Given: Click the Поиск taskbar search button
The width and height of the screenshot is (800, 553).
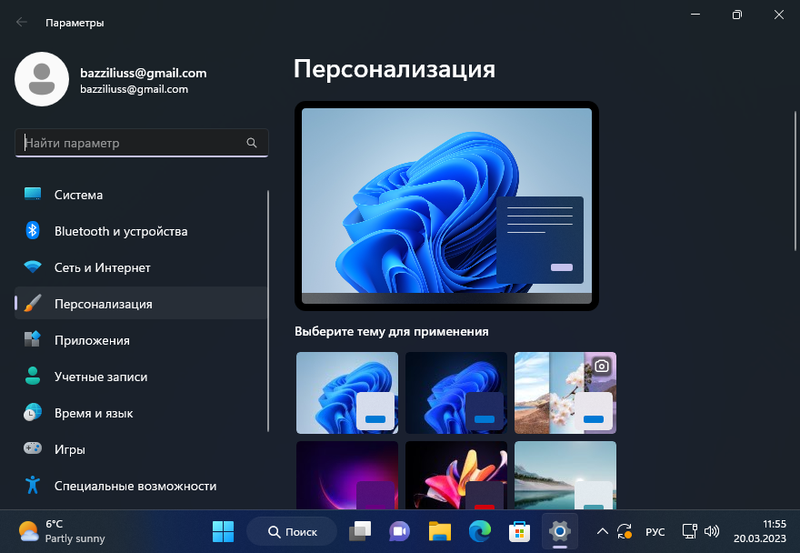Looking at the screenshot, I should coord(291,532).
